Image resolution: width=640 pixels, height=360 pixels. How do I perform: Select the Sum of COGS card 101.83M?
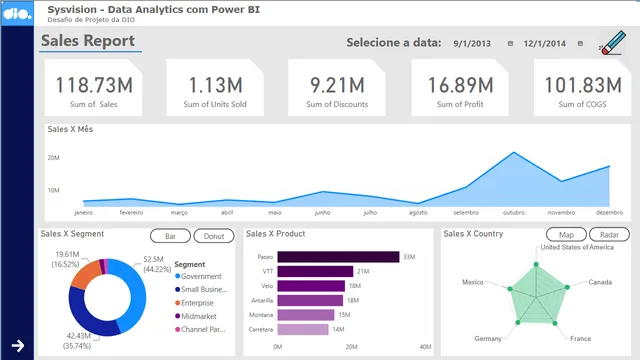(x=582, y=87)
